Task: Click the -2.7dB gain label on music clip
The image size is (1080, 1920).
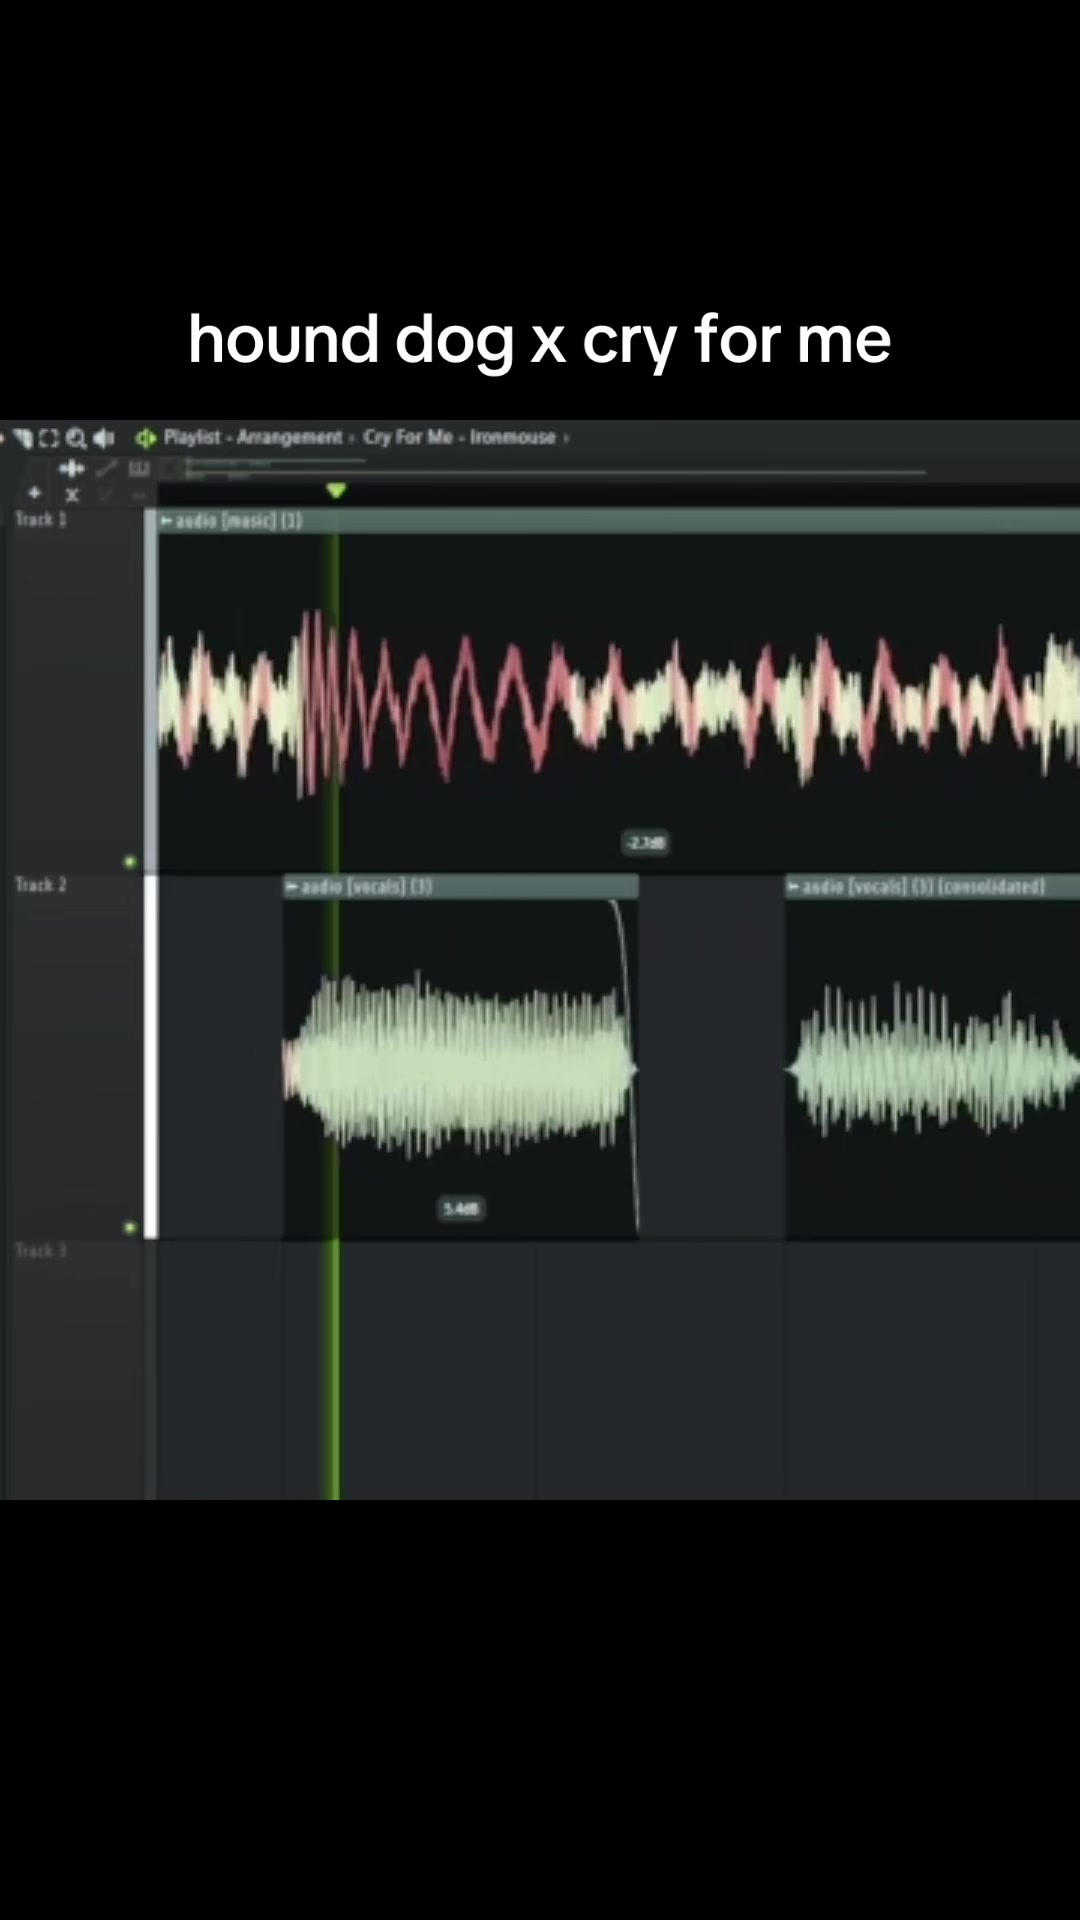Action: (645, 843)
